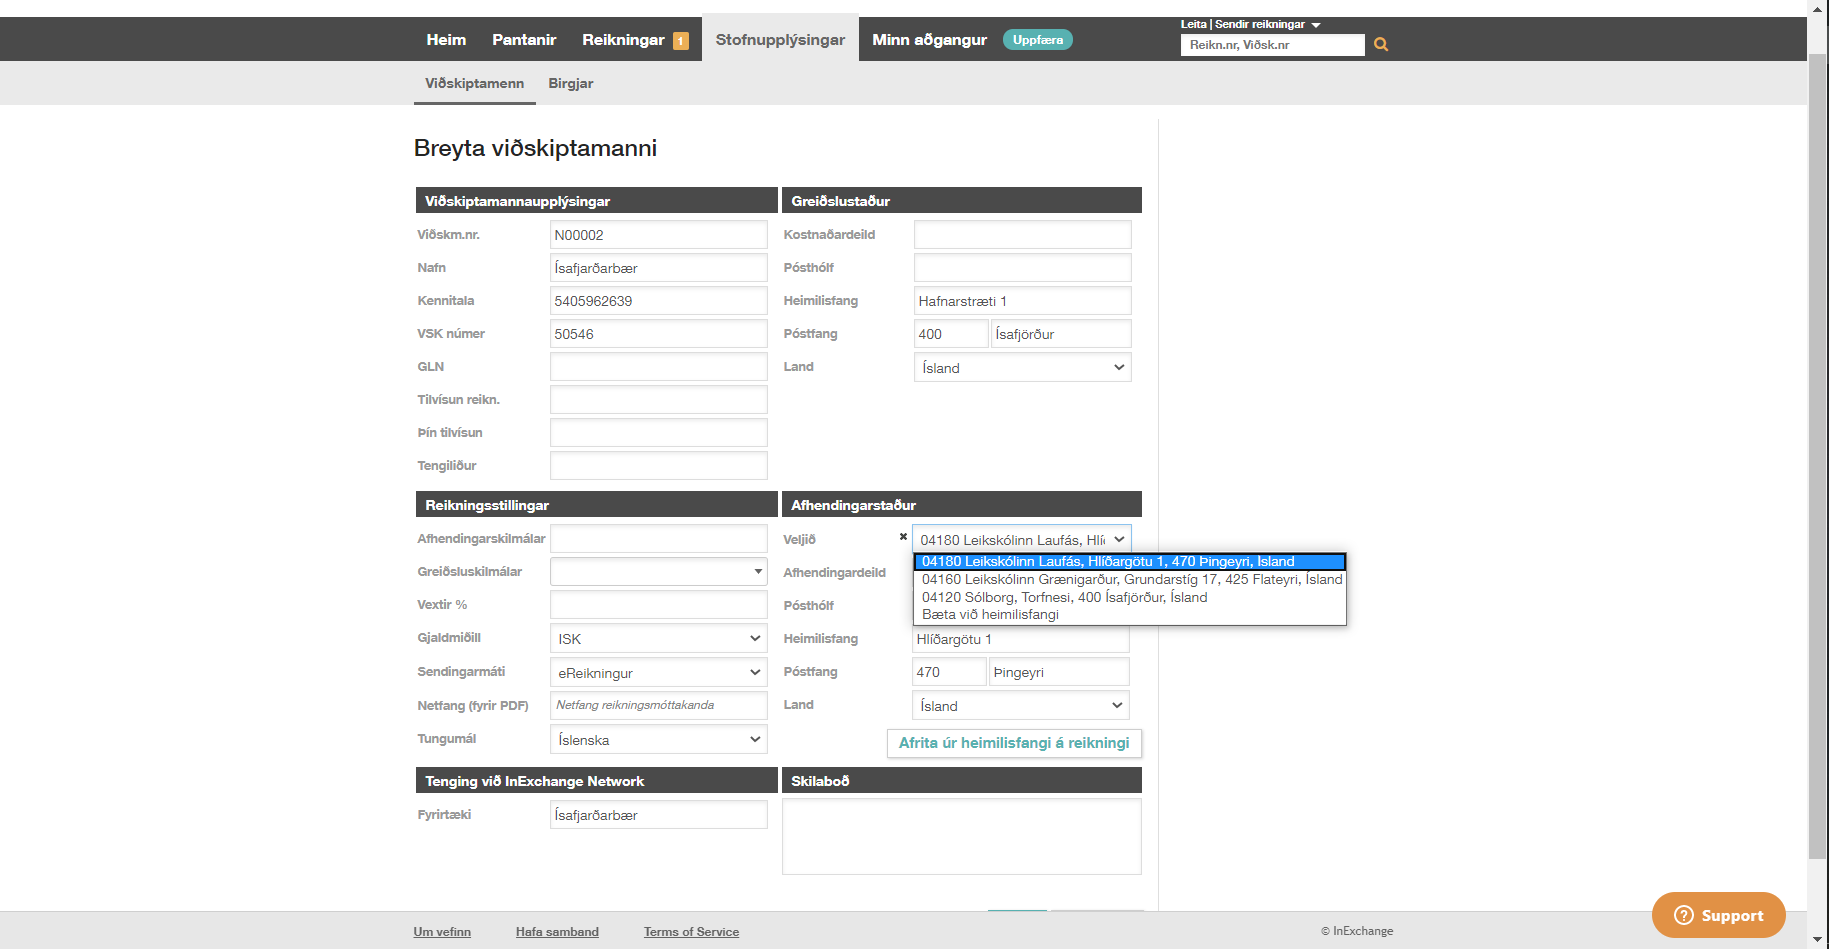Select 04160 Leikskólinn Grænigarður address option

(1130, 579)
